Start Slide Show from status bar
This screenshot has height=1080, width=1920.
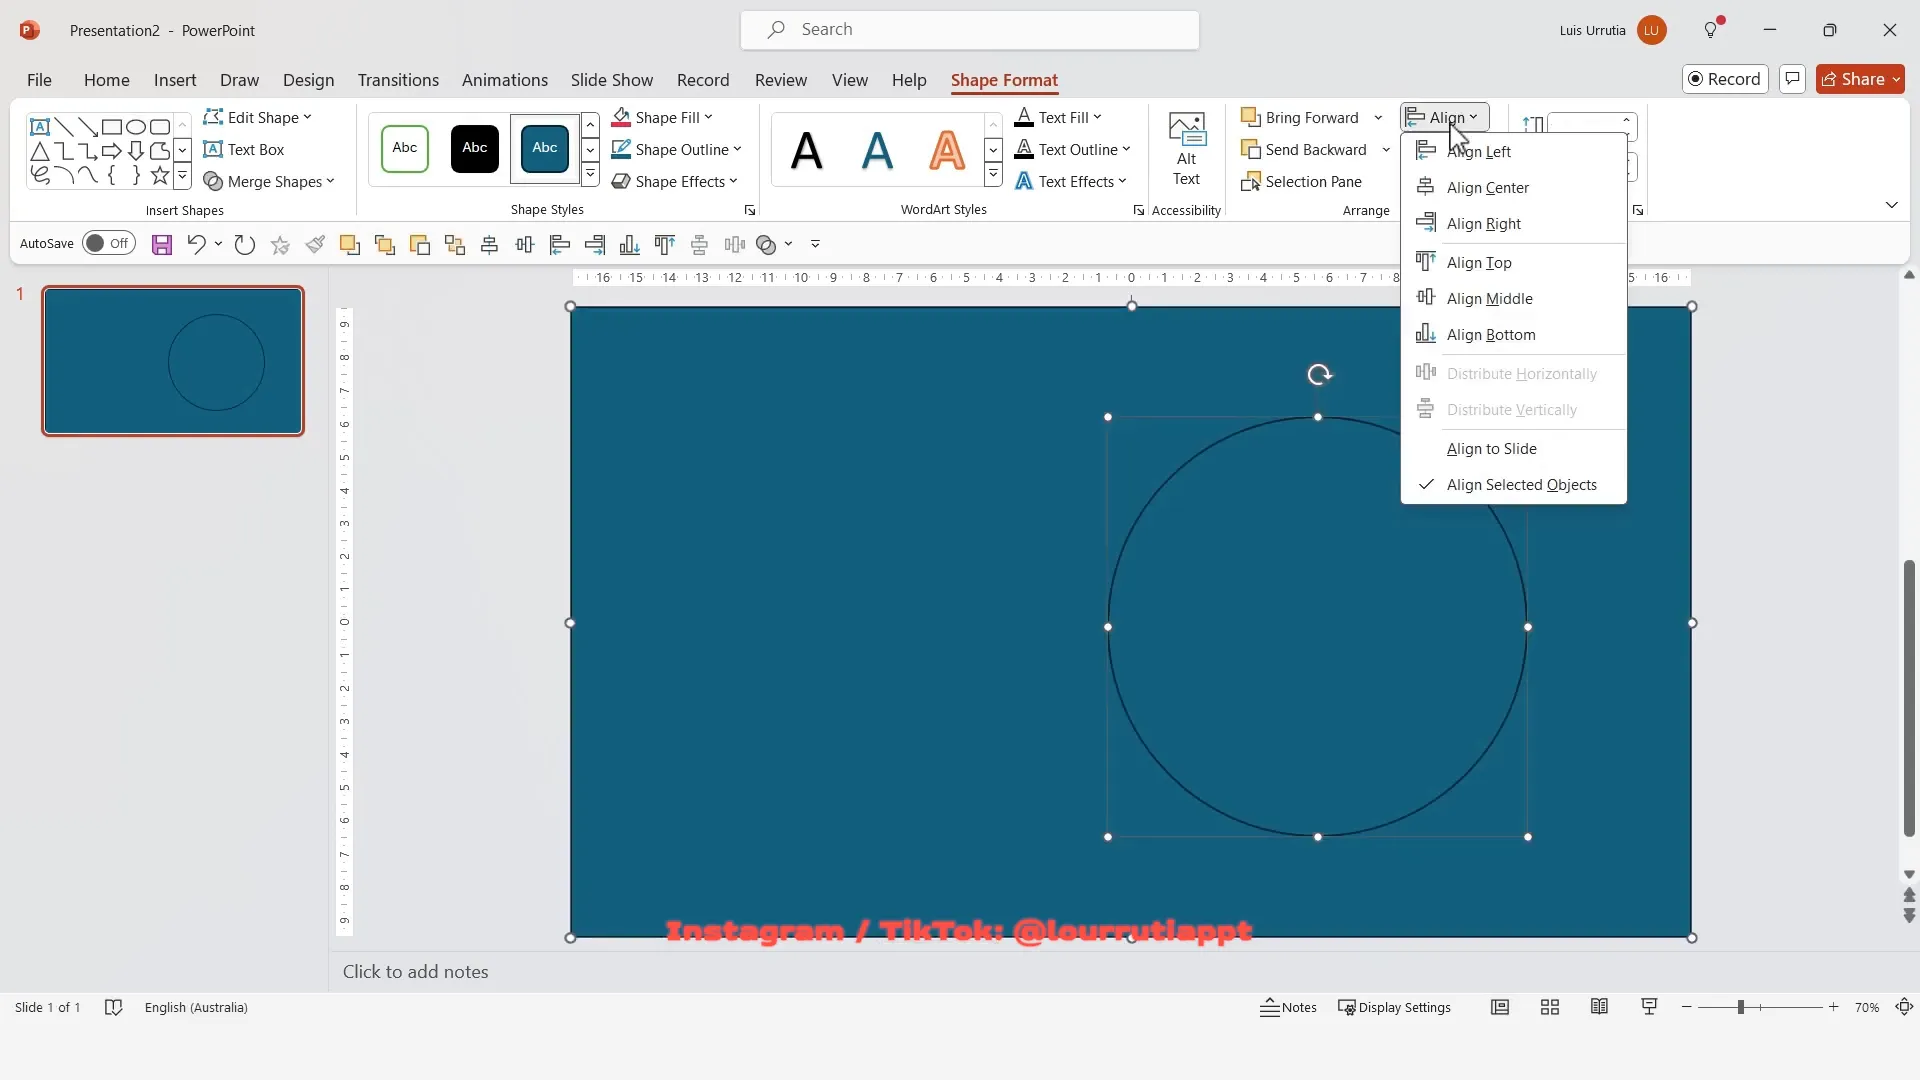coord(1649,1007)
